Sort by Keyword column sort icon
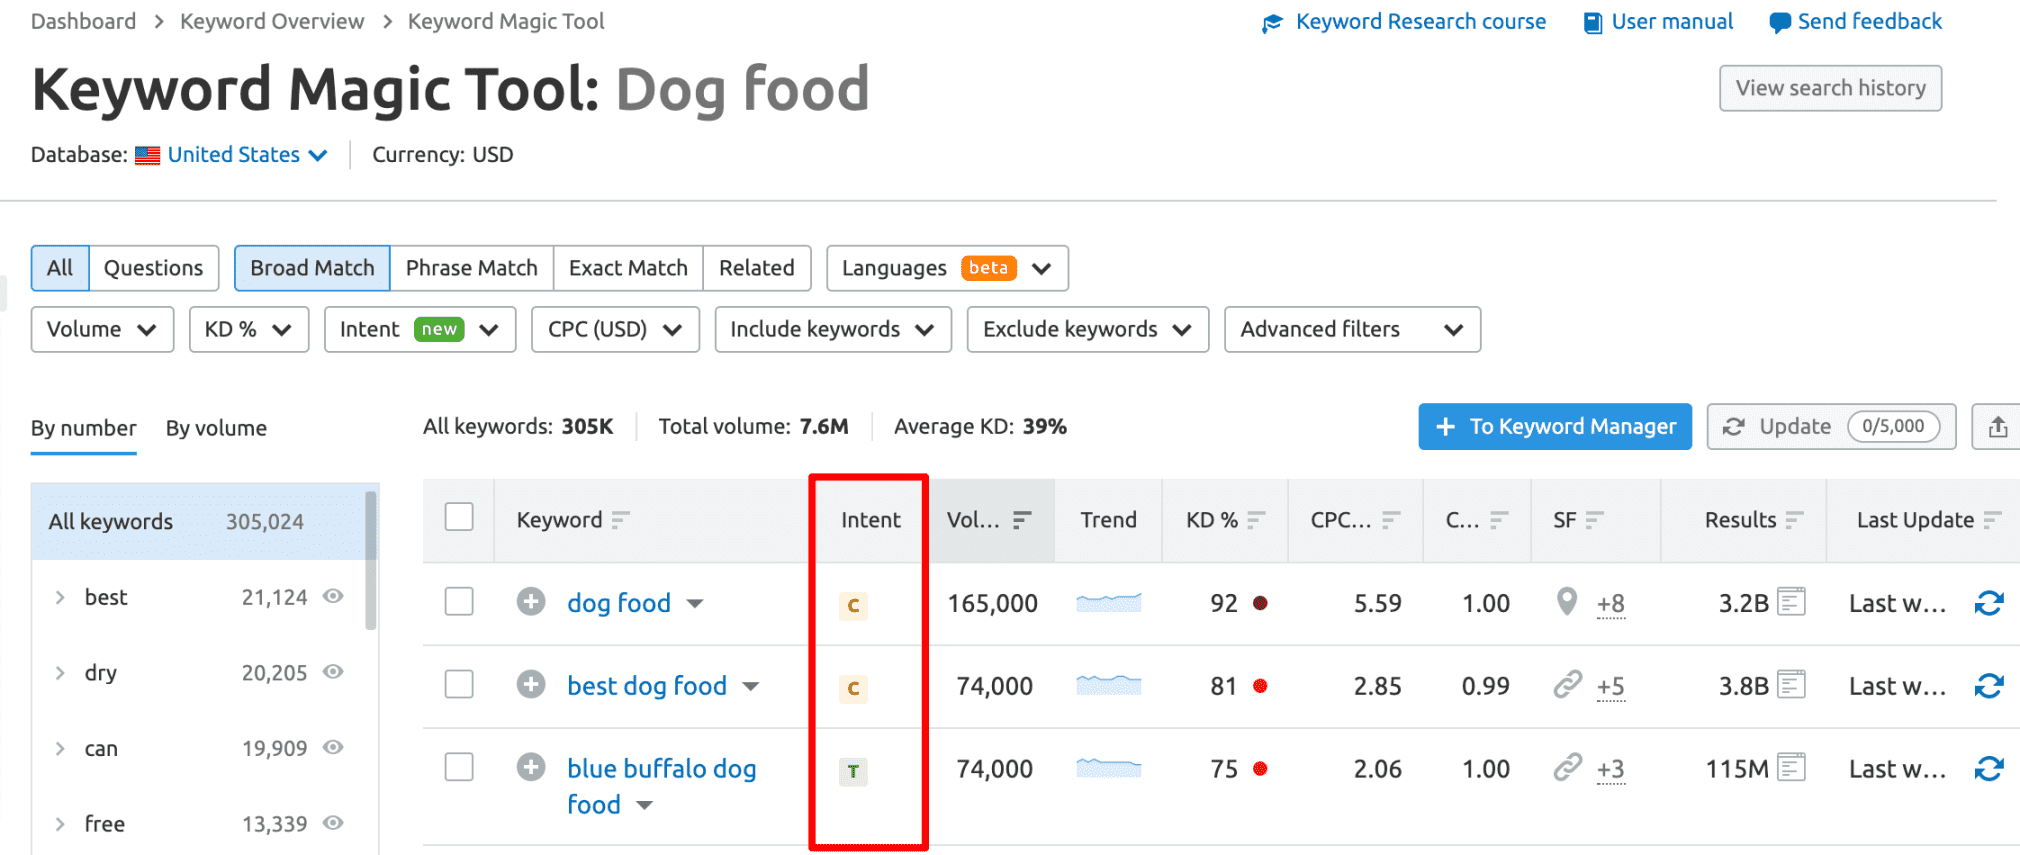 click(x=620, y=520)
